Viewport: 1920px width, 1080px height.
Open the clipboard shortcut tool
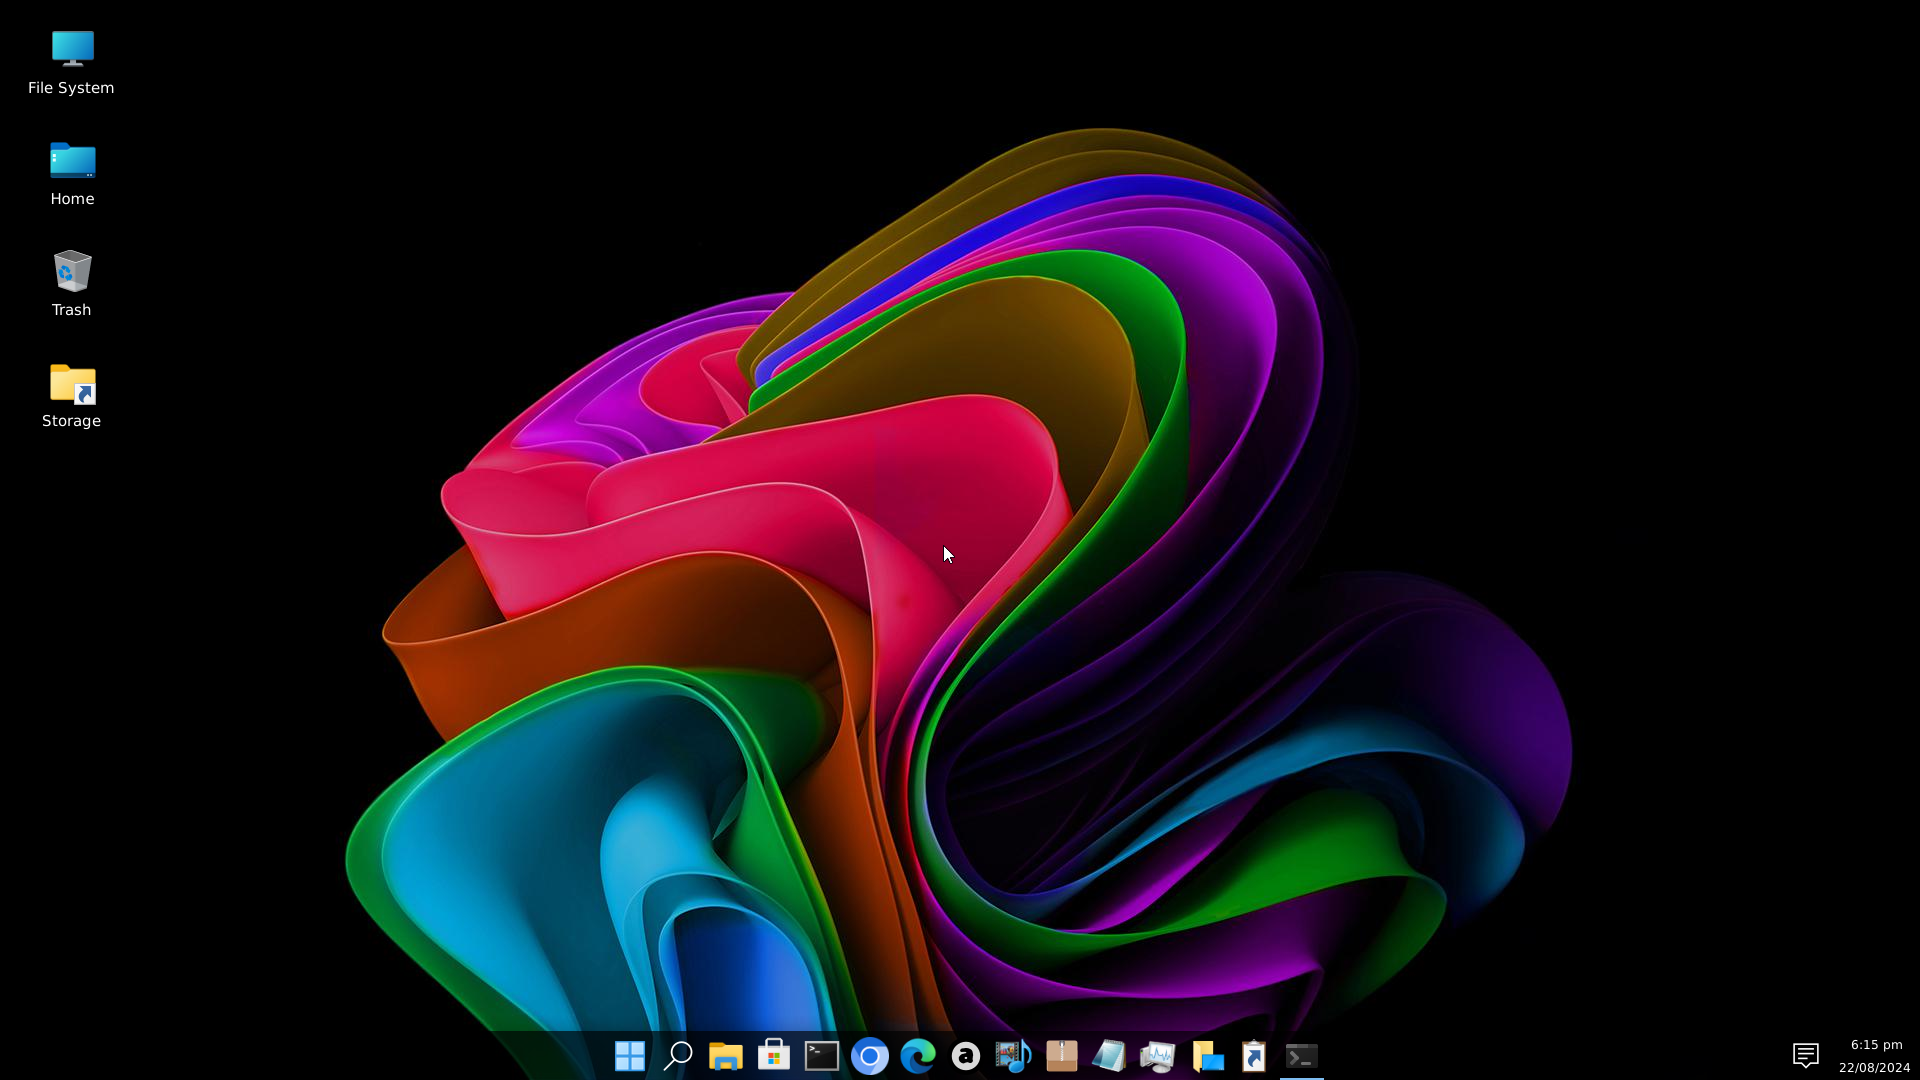tap(1253, 1055)
